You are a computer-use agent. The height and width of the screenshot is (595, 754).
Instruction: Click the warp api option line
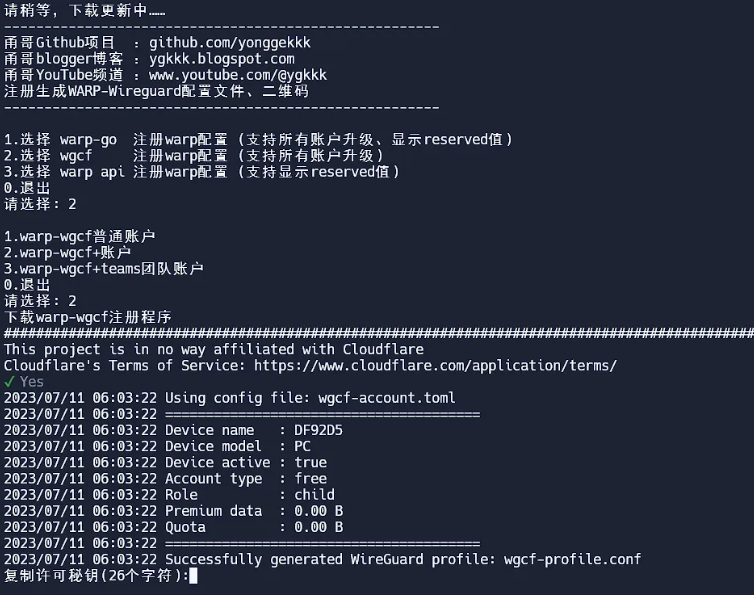(202, 171)
